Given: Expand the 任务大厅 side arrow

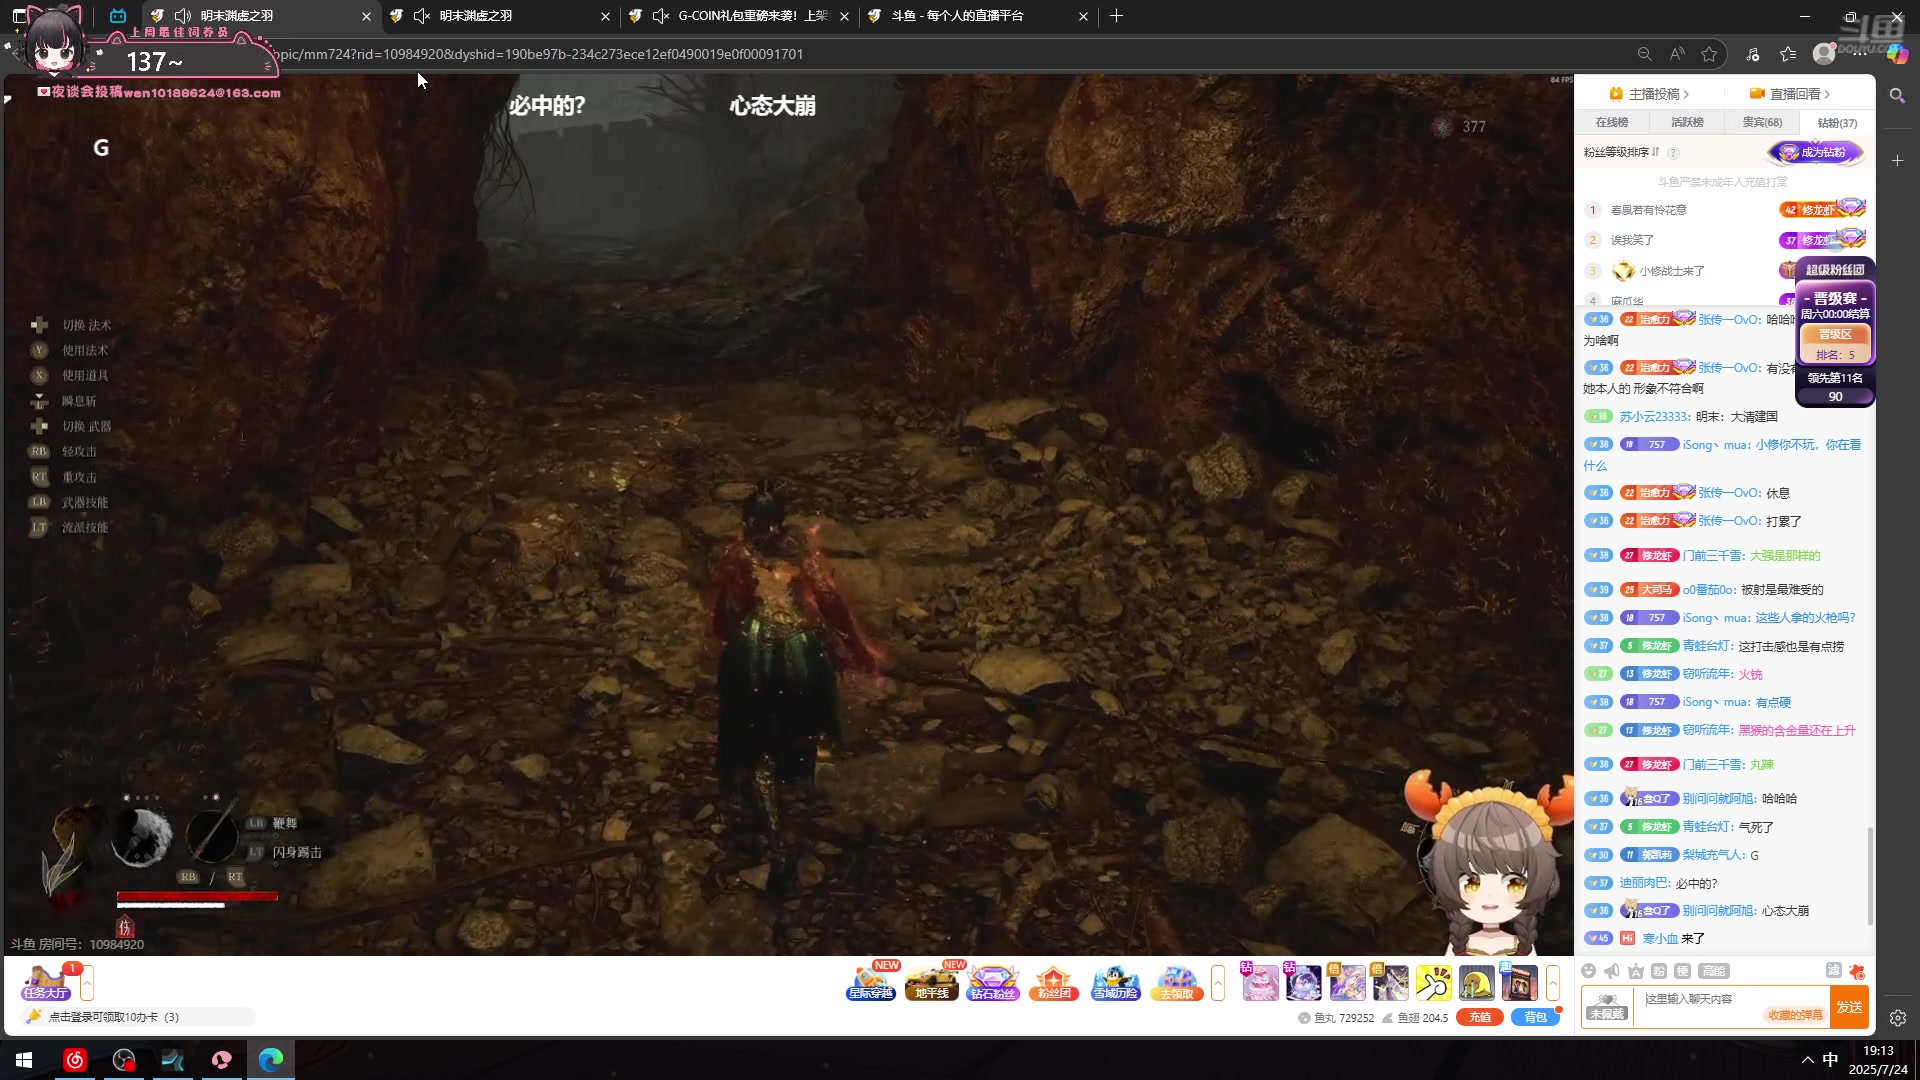Looking at the screenshot, I should coord(87,983).
